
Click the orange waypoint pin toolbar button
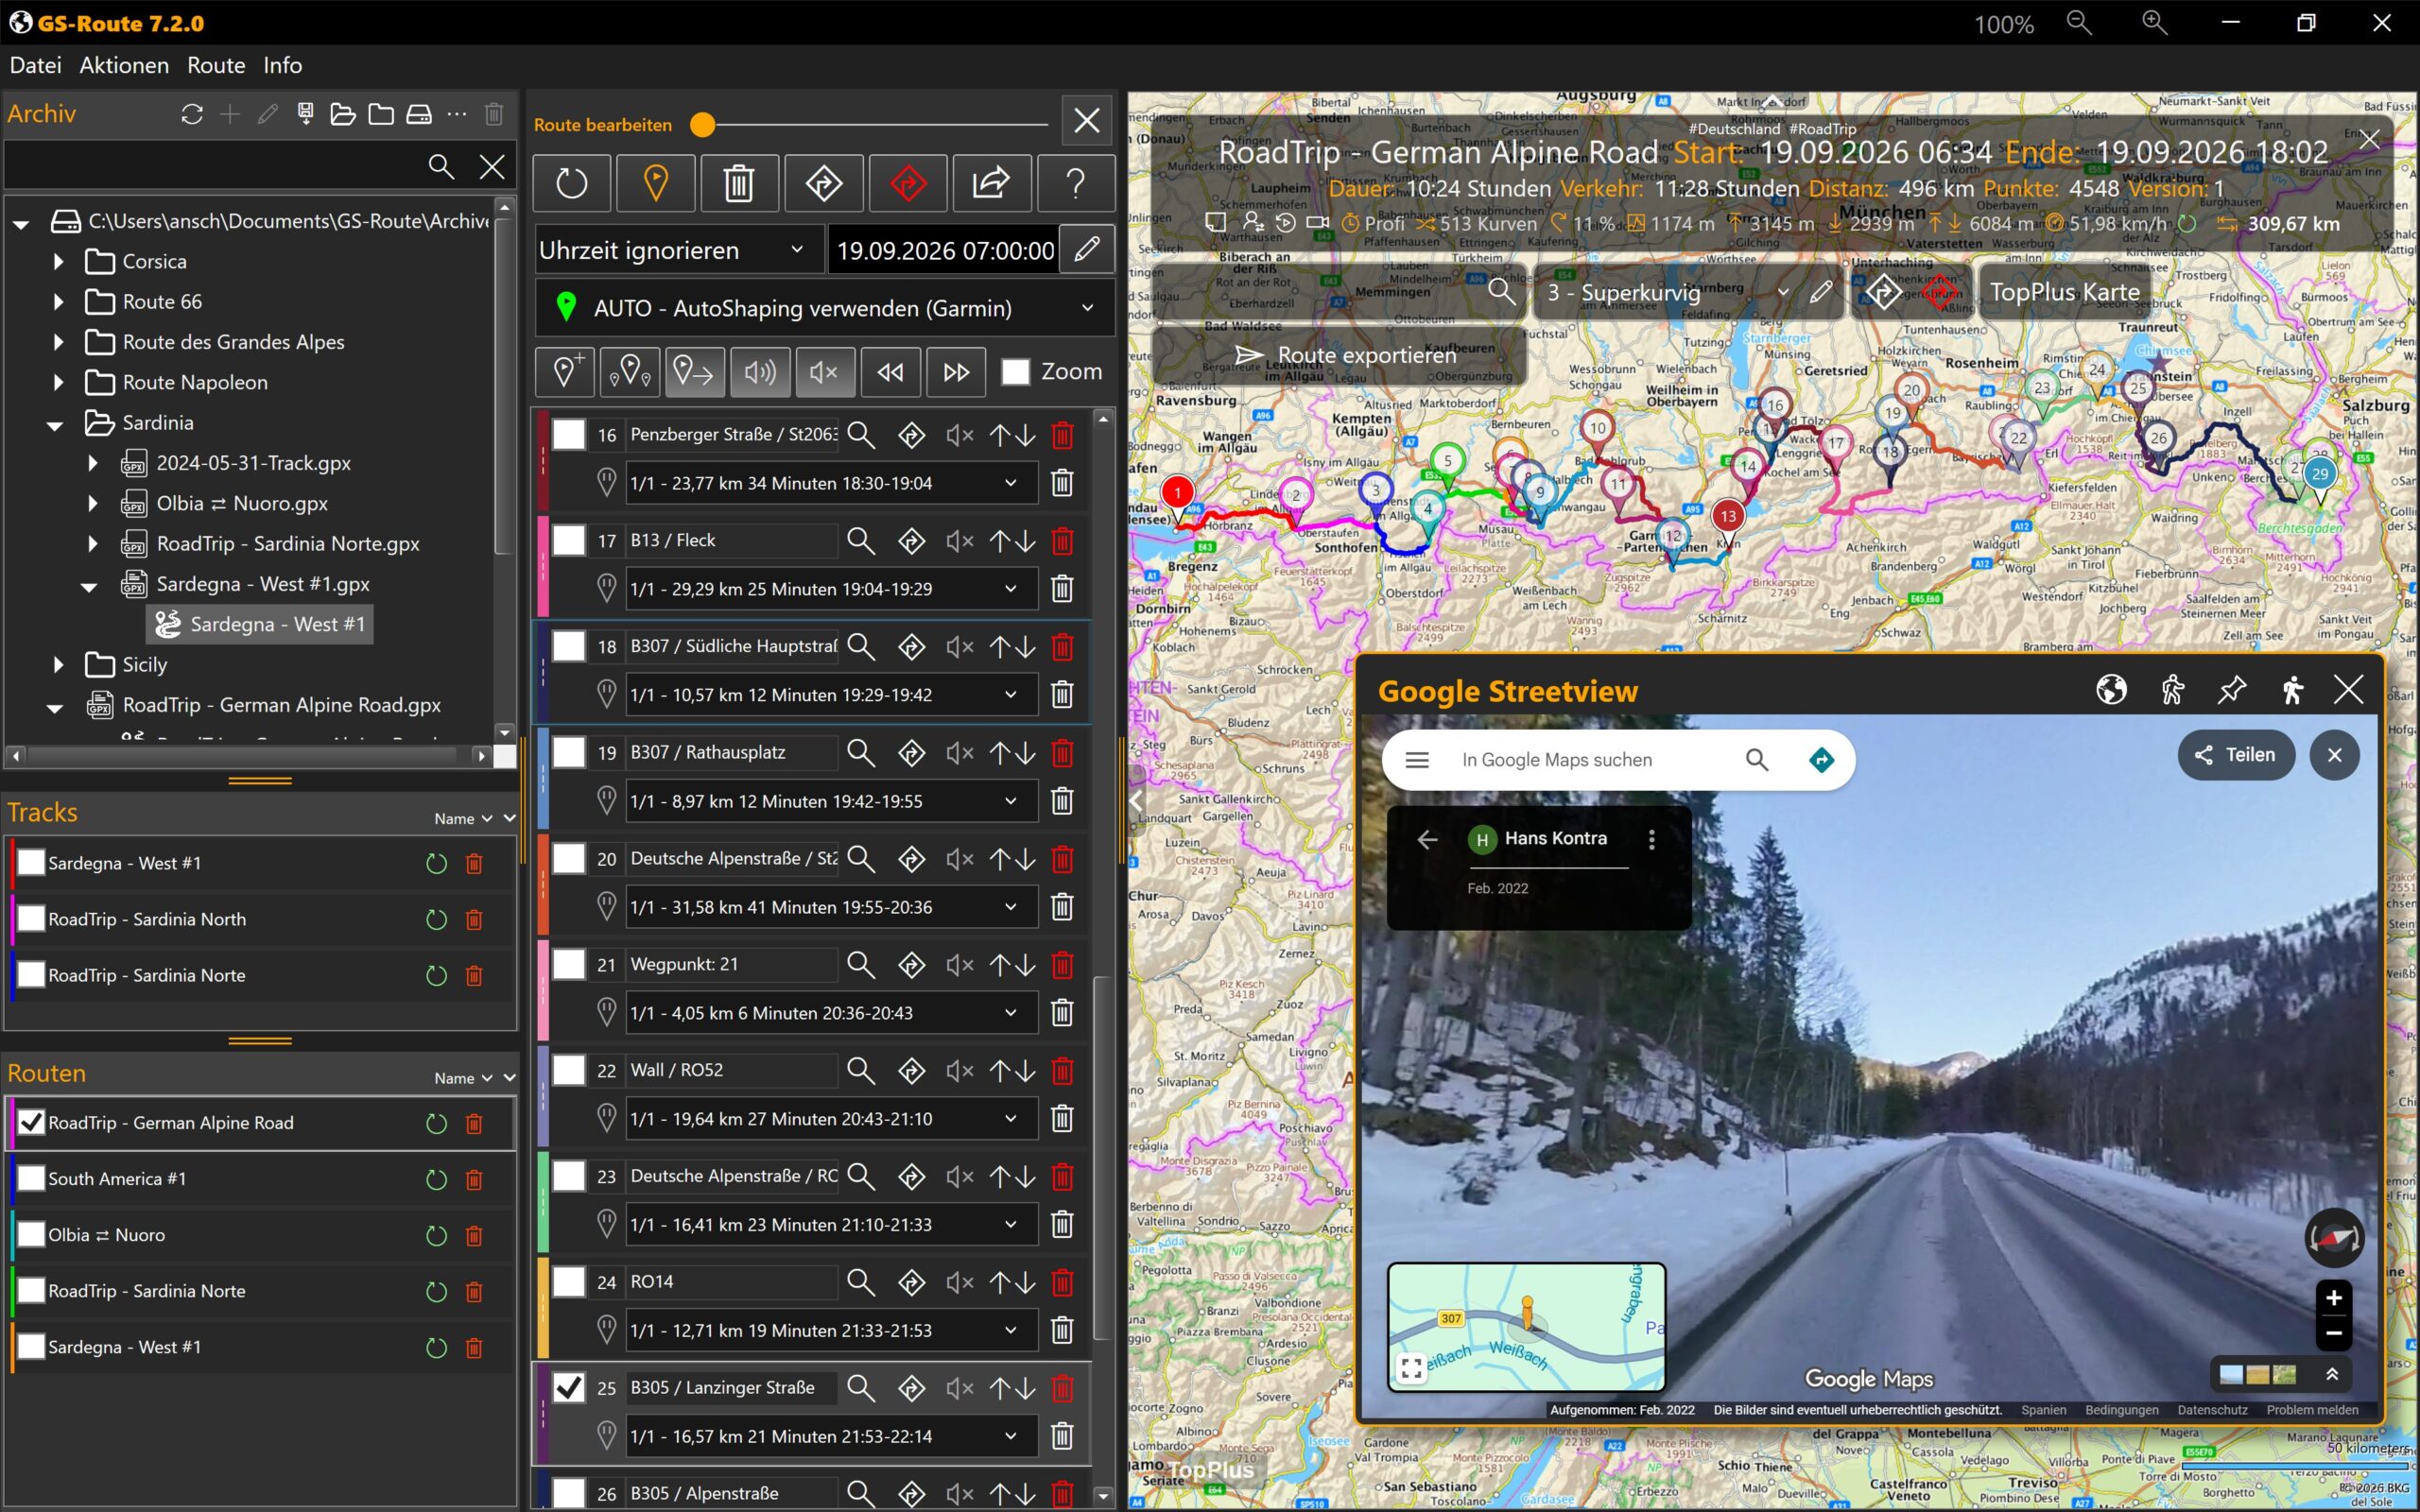(x=655, y=183)
